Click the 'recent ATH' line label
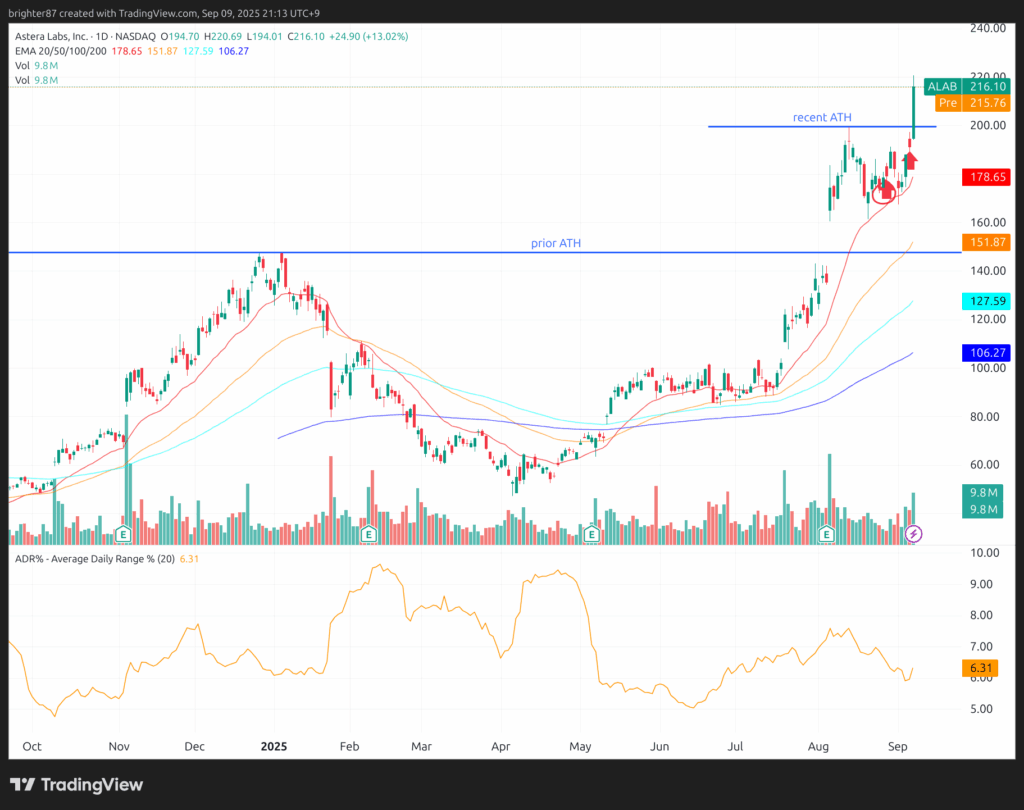This screenshot has width=1024, height=810. click(822, 118)
